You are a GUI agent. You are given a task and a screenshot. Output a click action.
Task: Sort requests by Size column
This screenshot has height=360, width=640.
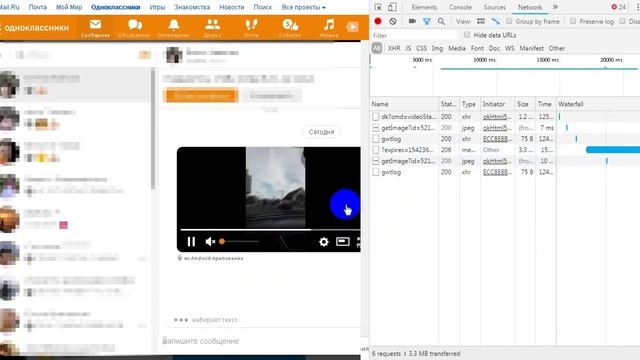(x=525, y=104)
